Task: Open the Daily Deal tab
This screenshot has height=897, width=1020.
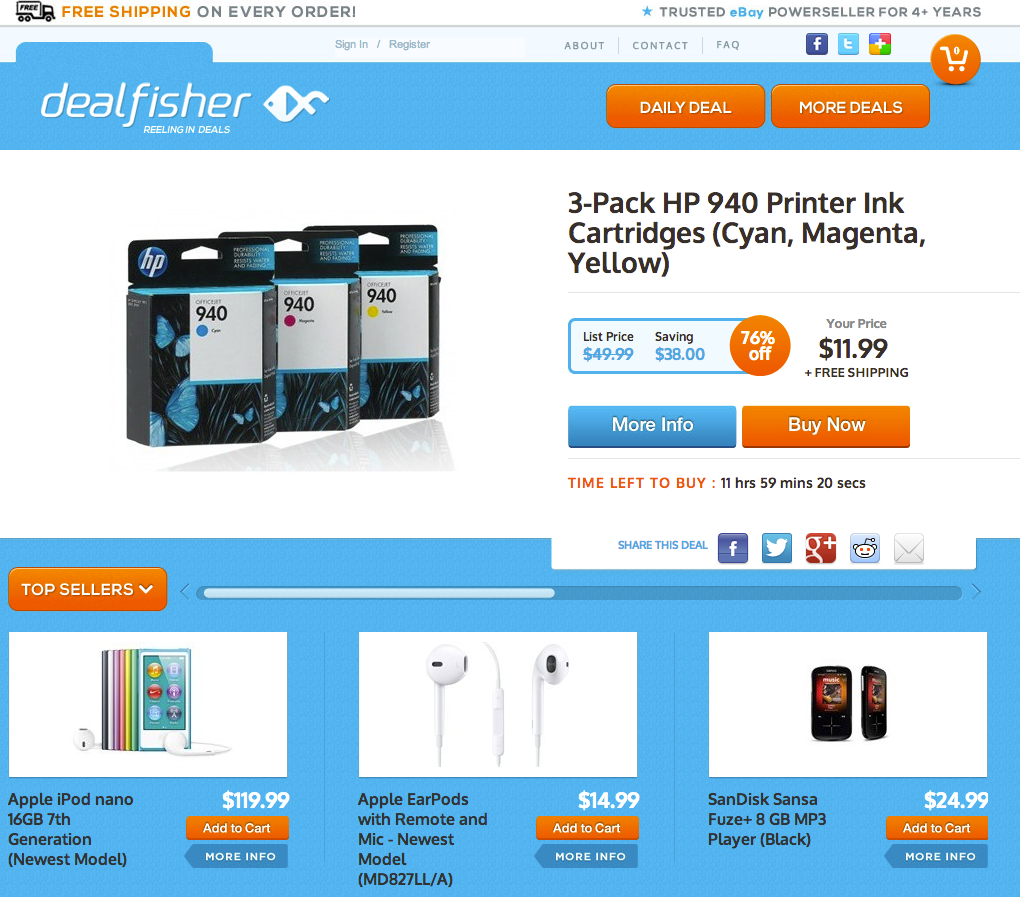Action: [685, 107]
